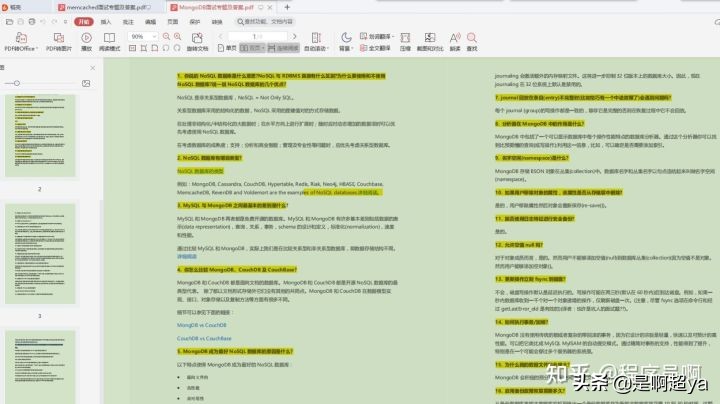The image size is (720, 404).
Task: Click the thumbnail size image icon in sidebar
Action: [86, 84]
